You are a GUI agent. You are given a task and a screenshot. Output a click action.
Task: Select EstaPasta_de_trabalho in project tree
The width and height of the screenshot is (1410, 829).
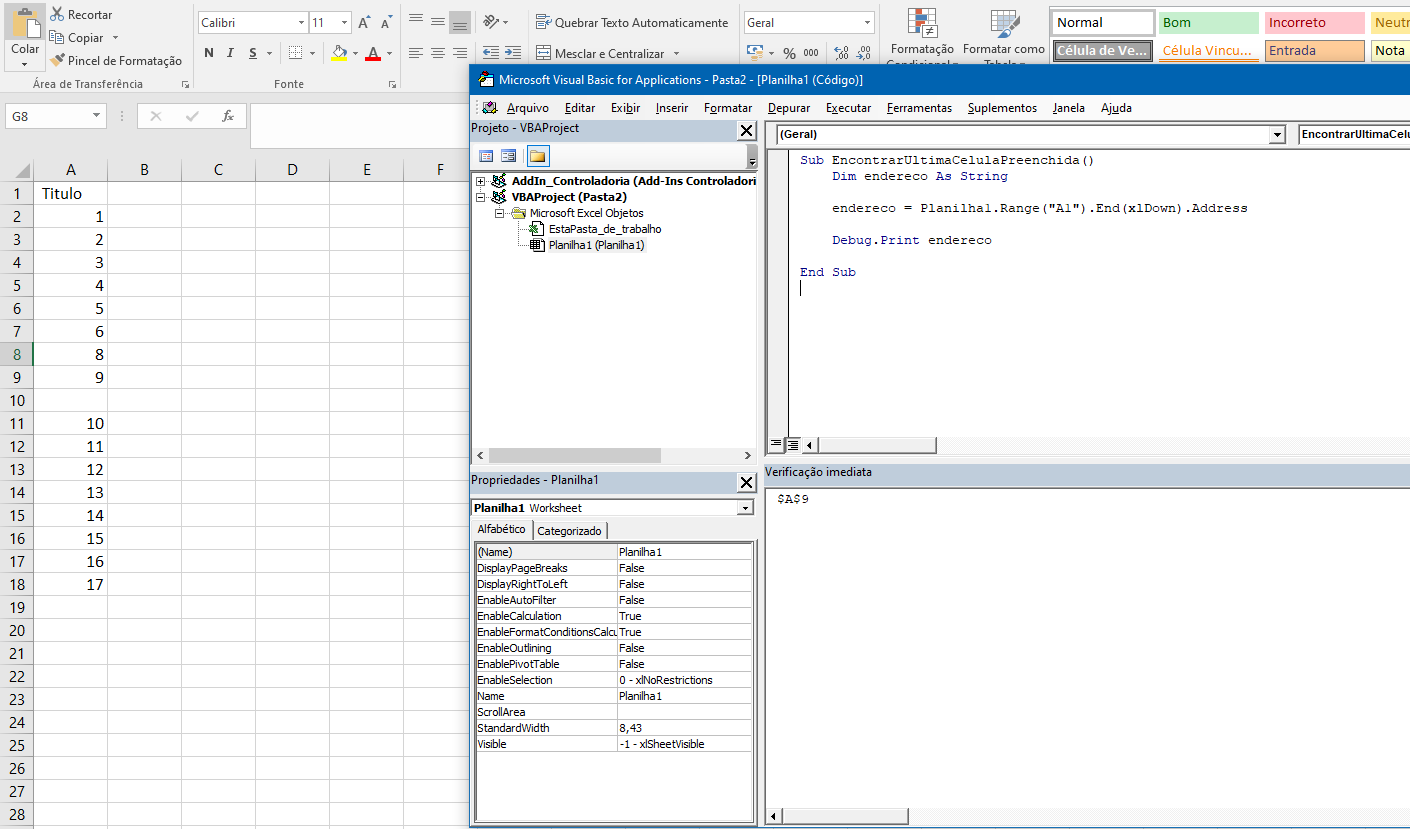pyautogui.click(x=604, y=229)
